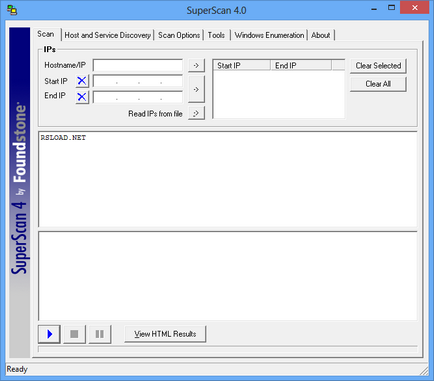434x381 pixels.
Task: Click the RSLOAD.NET text in the results pane
Action: (x=63, y=138)
